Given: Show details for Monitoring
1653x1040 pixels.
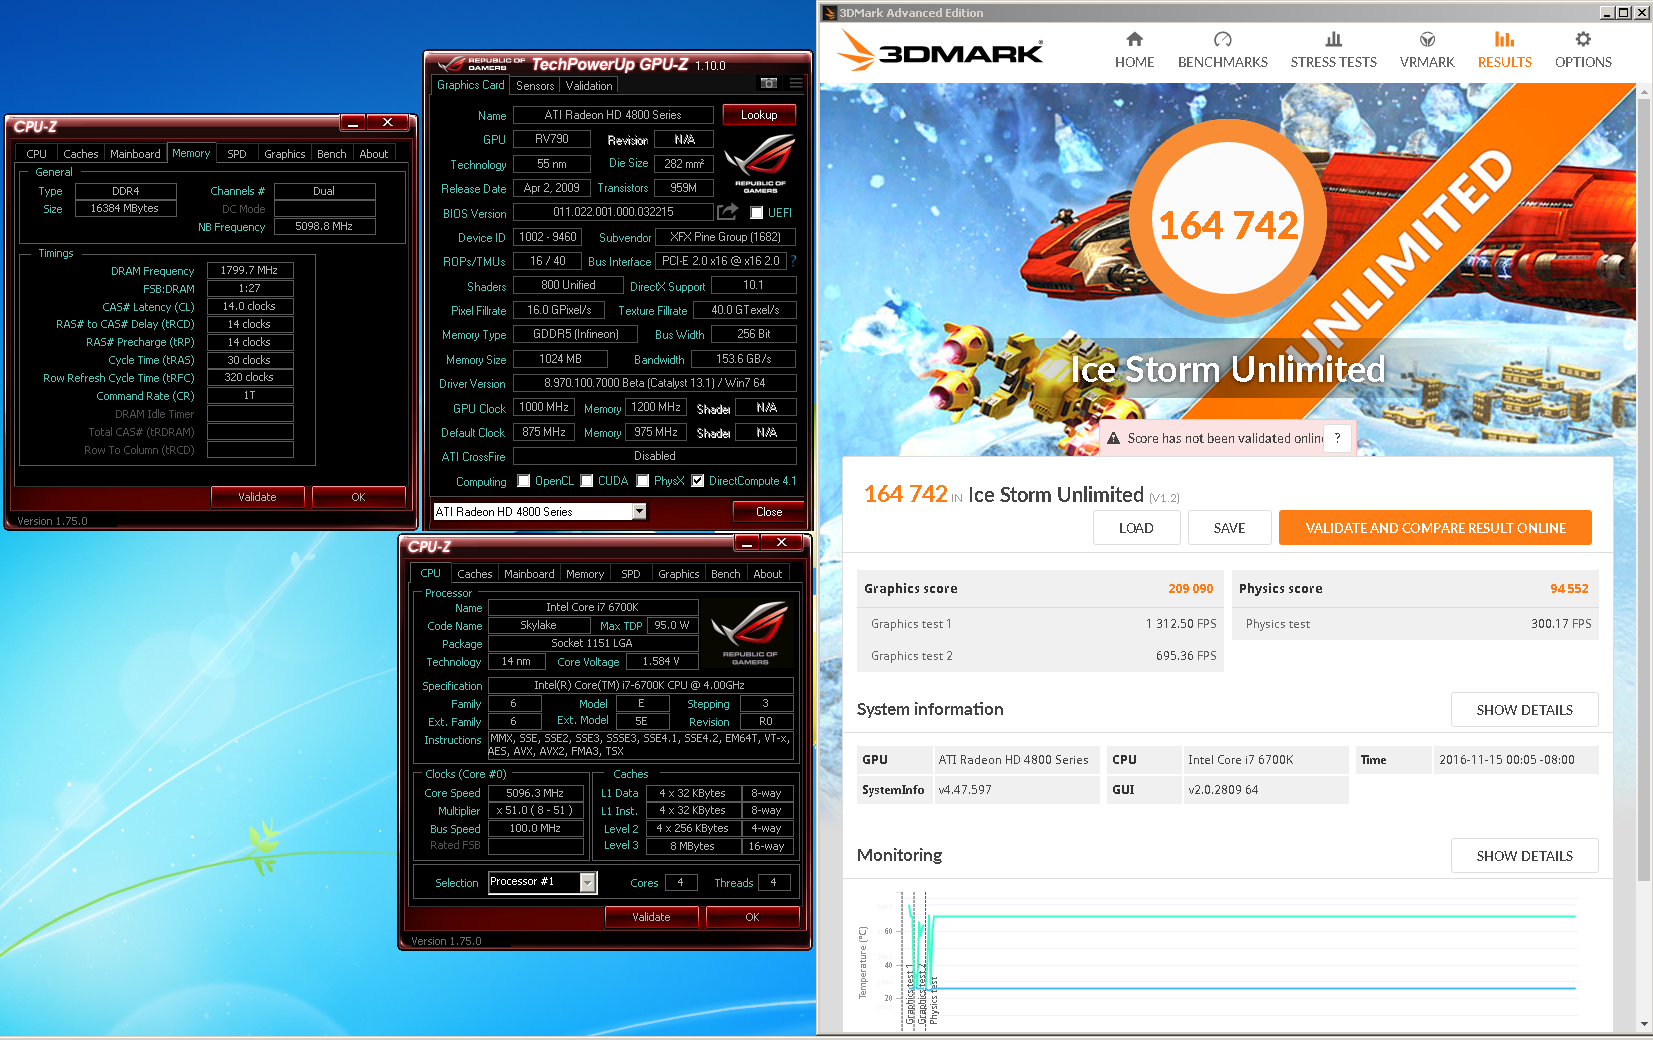Looking at the screenshot, I should pyautogui.click(x=1524, y=856).
